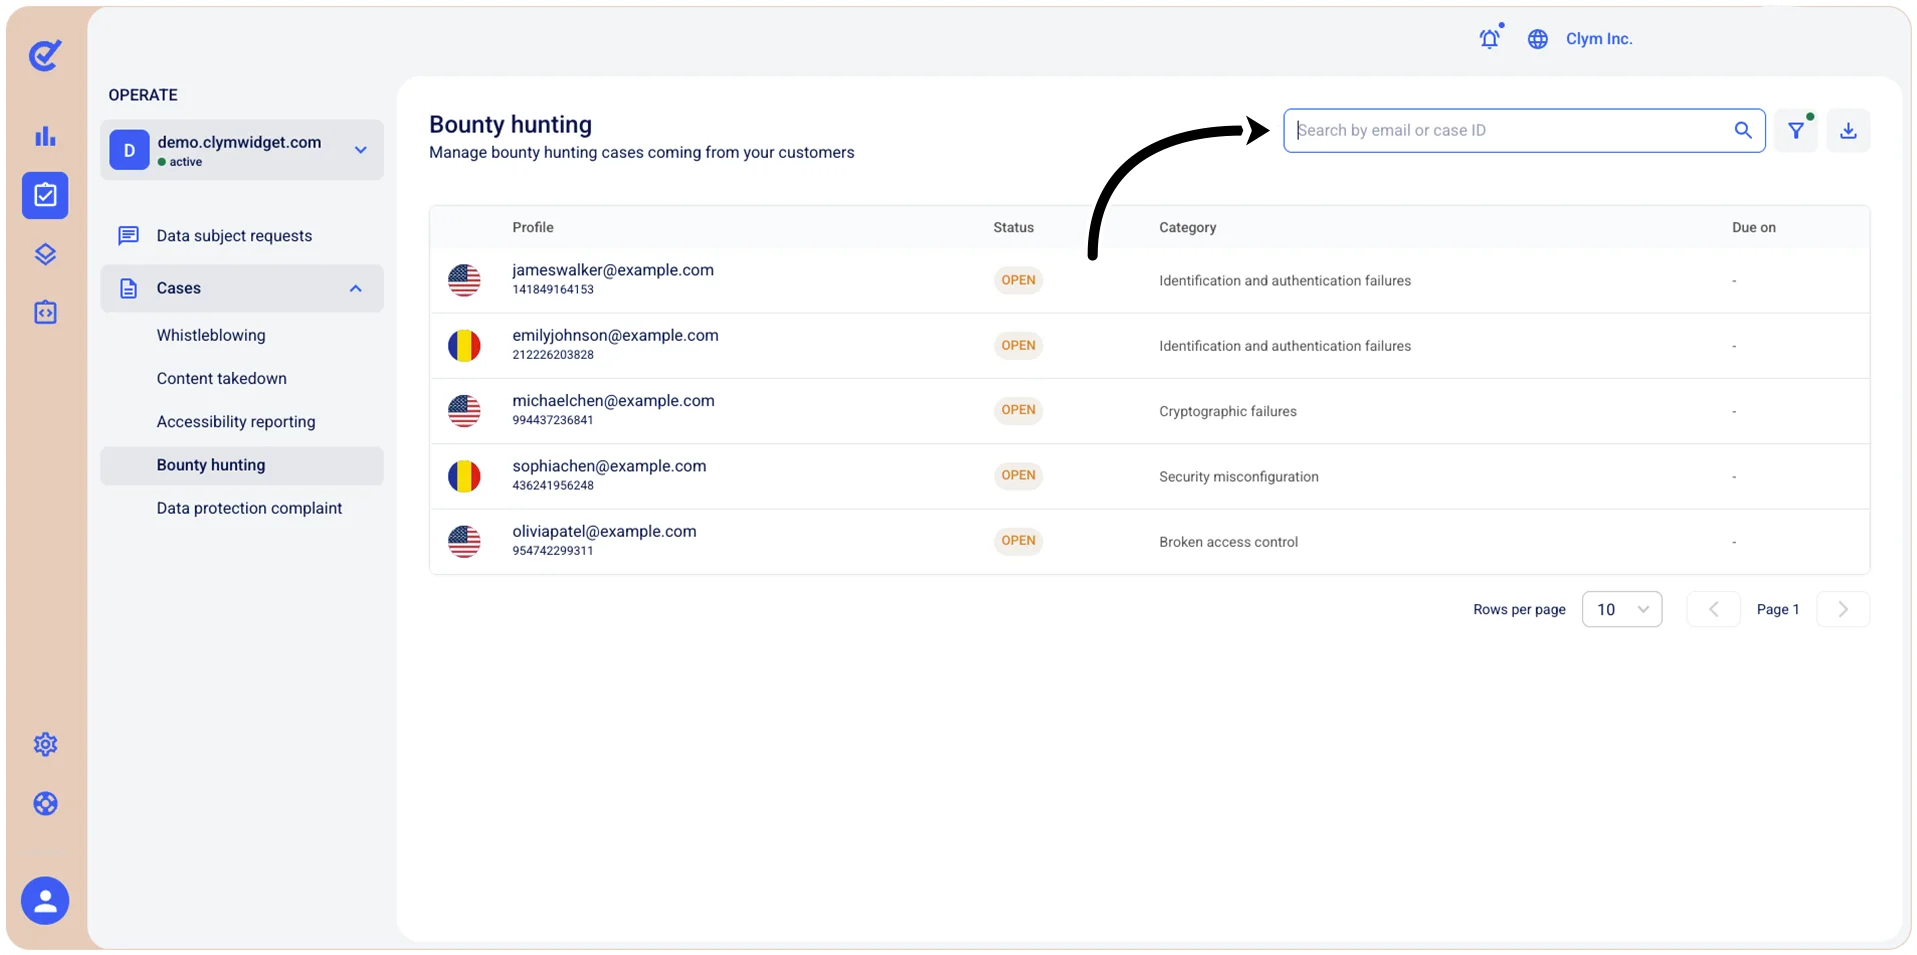Open the Rows per page dropdown
This screenshot has width=1917, height=955.
coord(1622,609)
